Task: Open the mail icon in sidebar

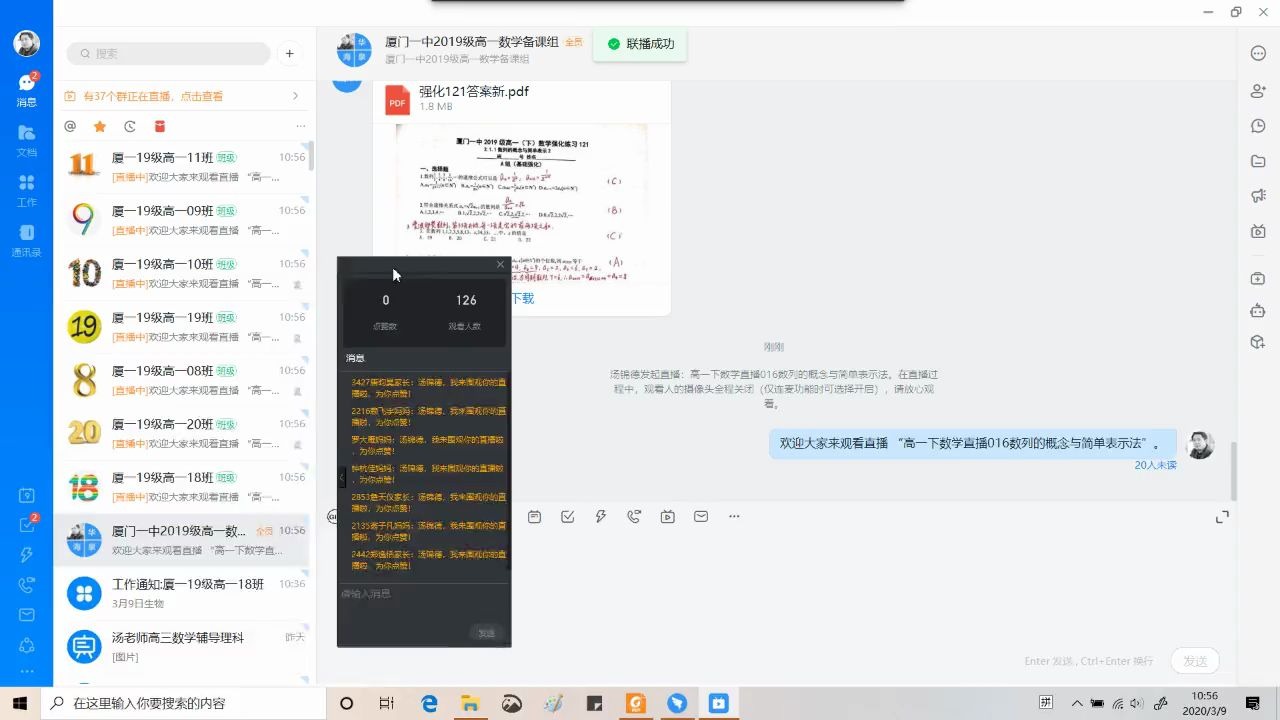Action: [x=26, y=615]
